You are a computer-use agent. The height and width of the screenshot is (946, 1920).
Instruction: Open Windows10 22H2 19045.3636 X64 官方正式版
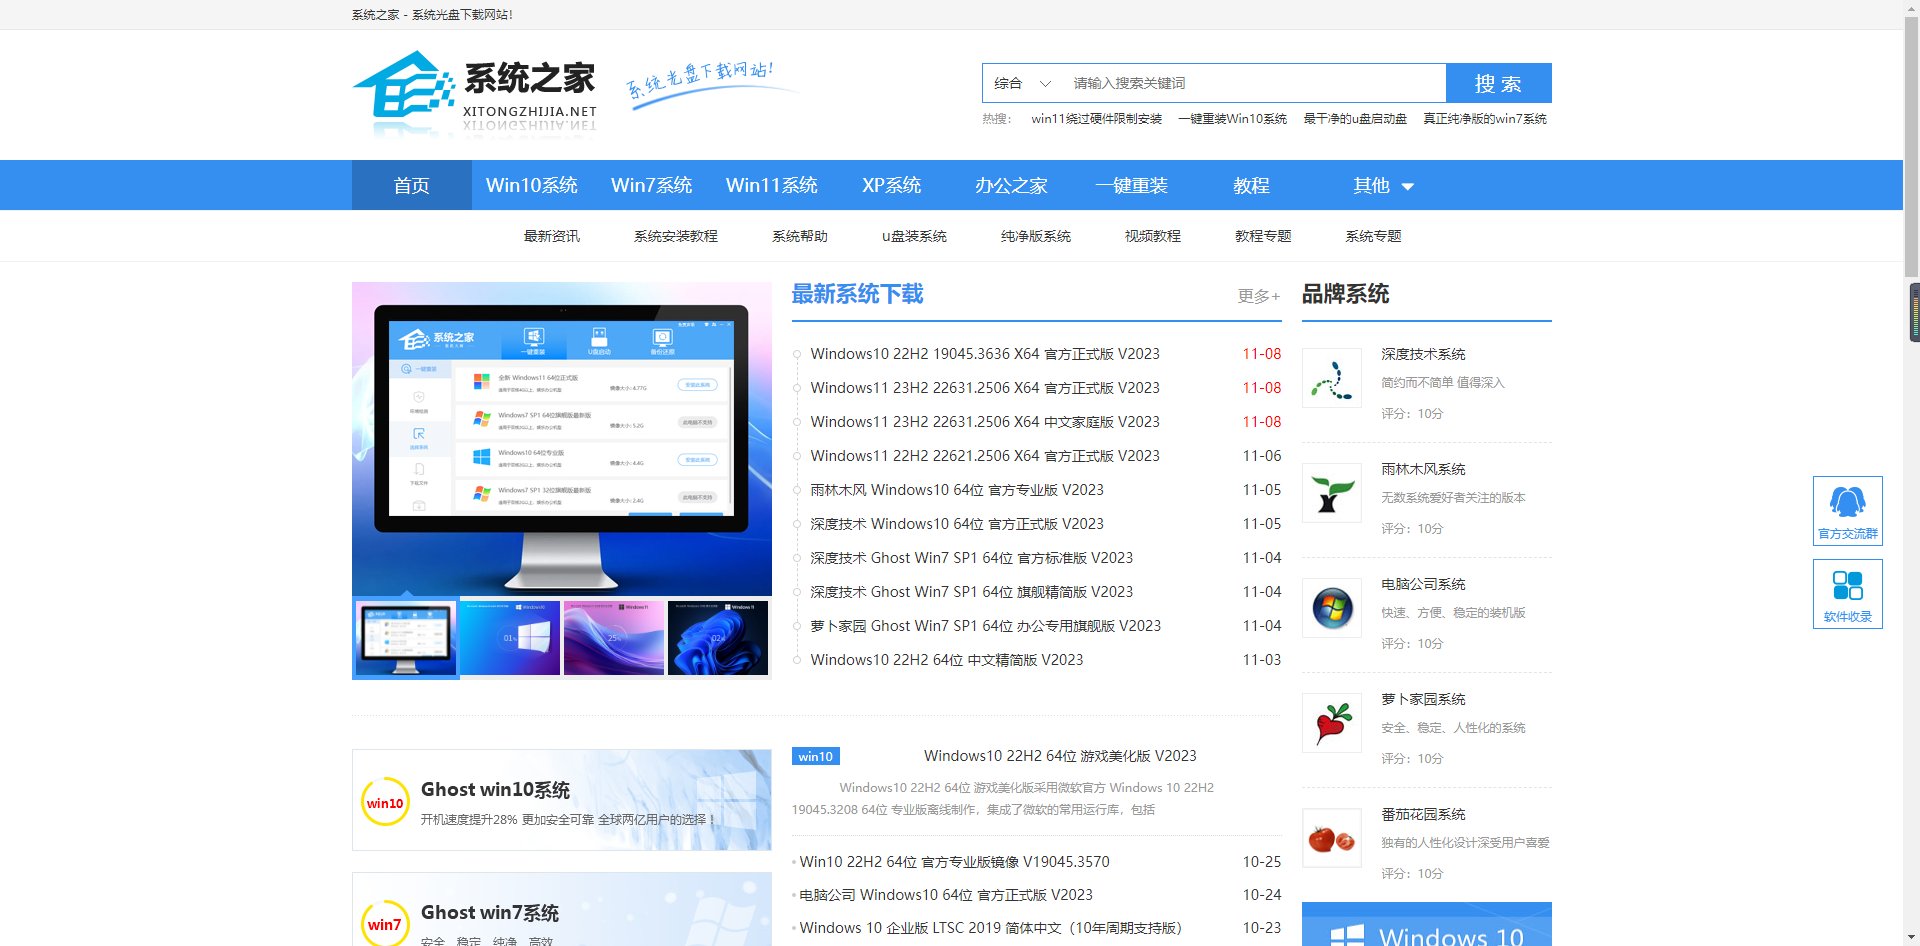[x=985, y=354]
